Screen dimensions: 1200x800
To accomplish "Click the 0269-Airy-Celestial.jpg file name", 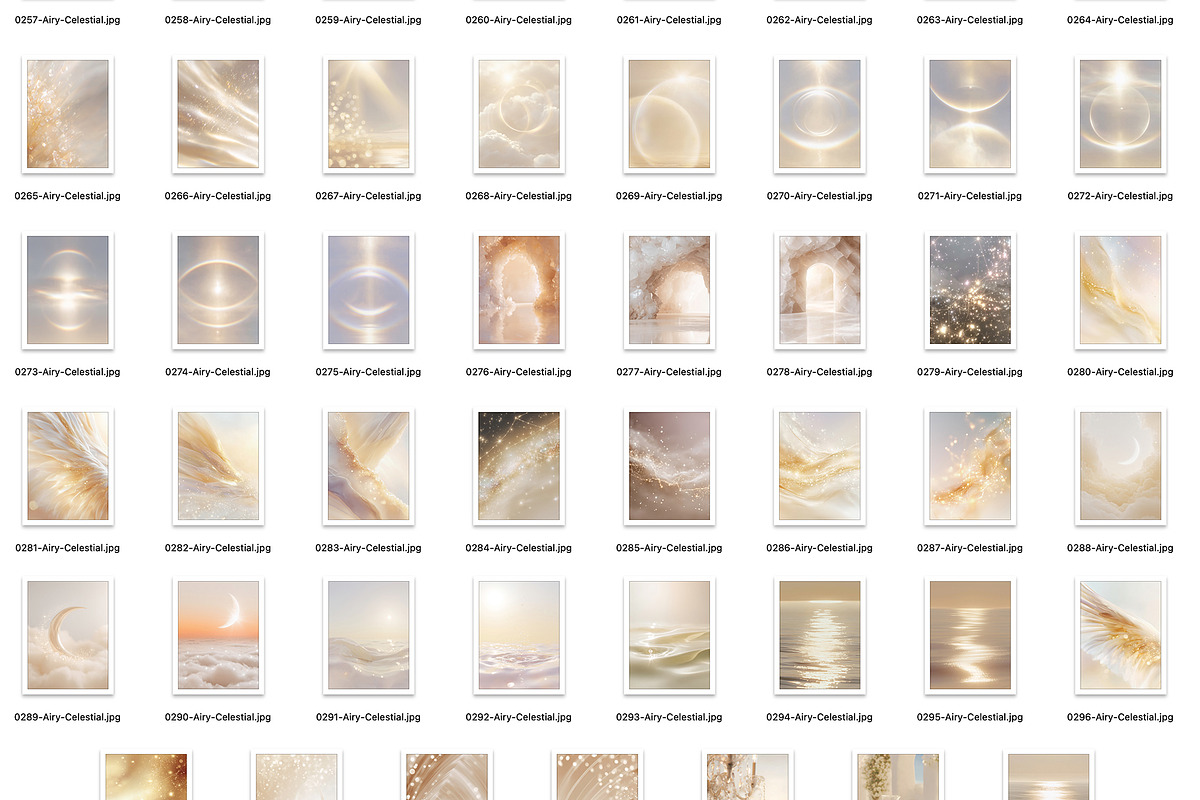I will point(669,196).
